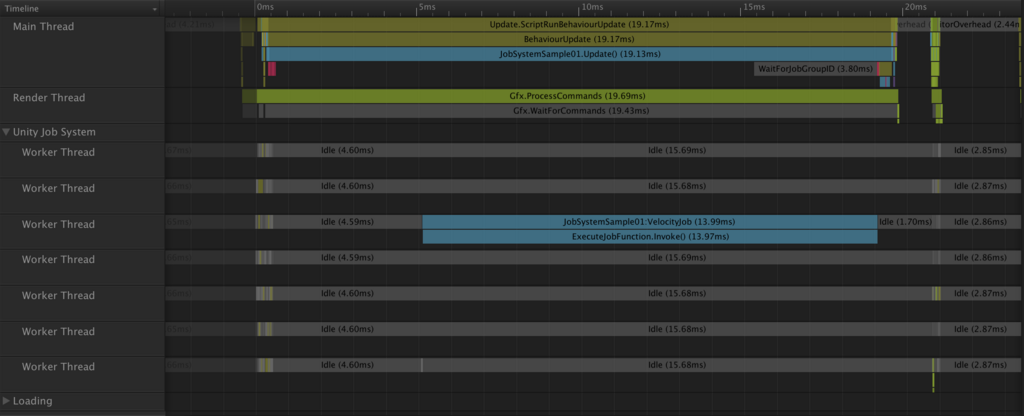Viewport: 1024px width, 416px height.
Task: Click the WaitForJobGroupID (3.80ms) sample
Action: (x=815, y=69)
